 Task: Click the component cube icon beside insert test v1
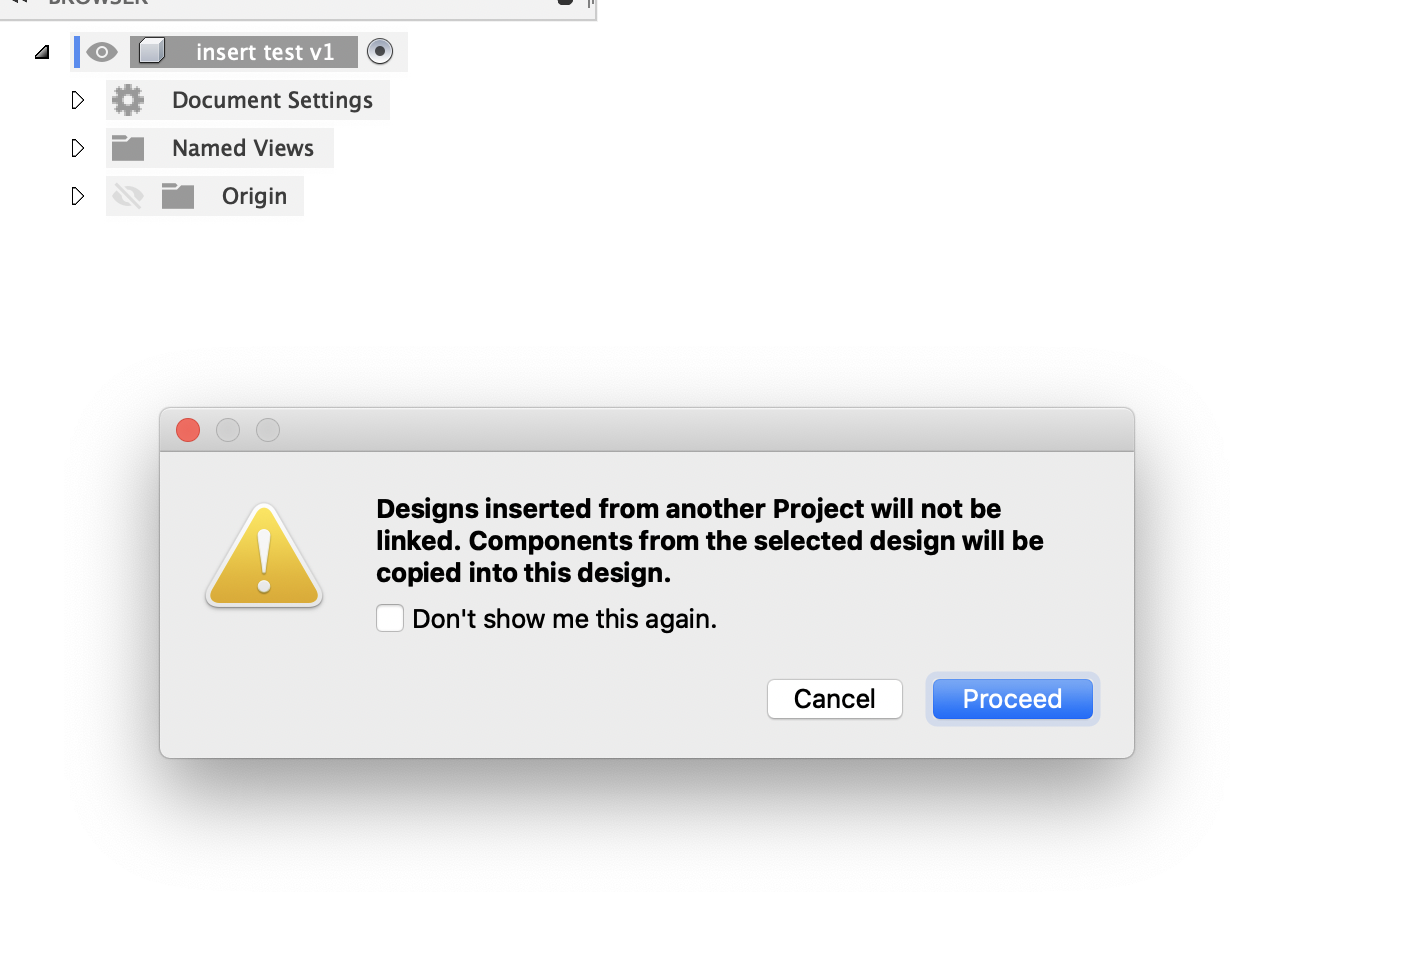click(150, 51)
